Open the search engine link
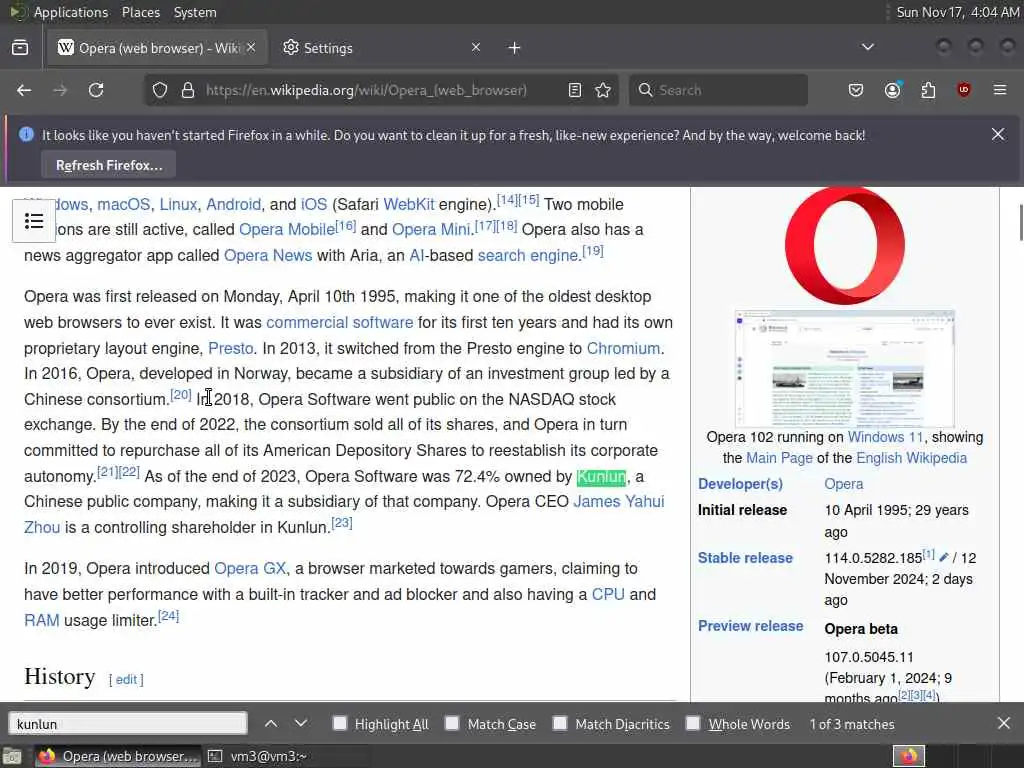The image size is (1024, 768). pos(528,255)
